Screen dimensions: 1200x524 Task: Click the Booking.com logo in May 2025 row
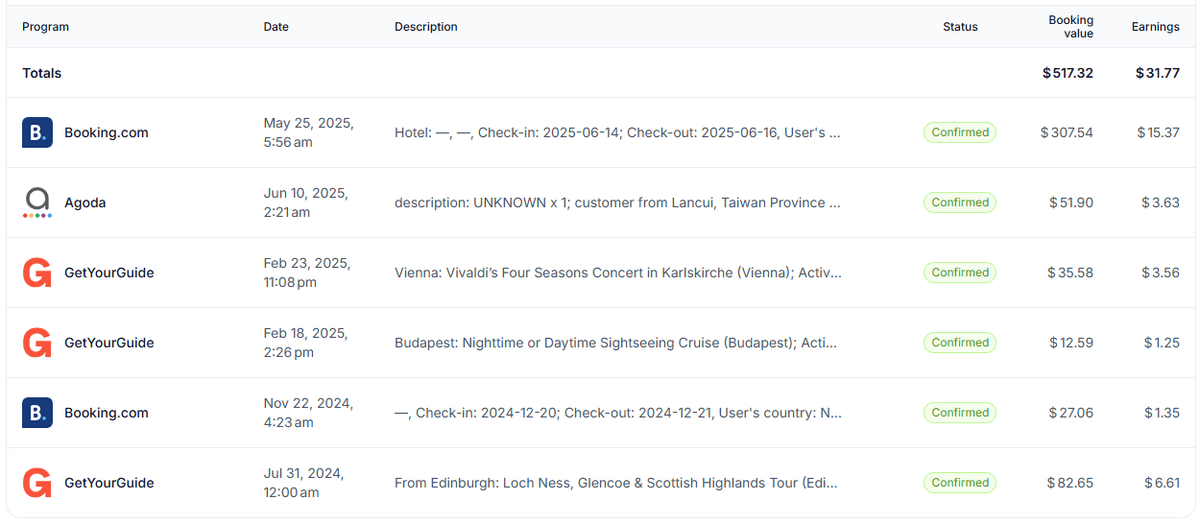point(37,132)
